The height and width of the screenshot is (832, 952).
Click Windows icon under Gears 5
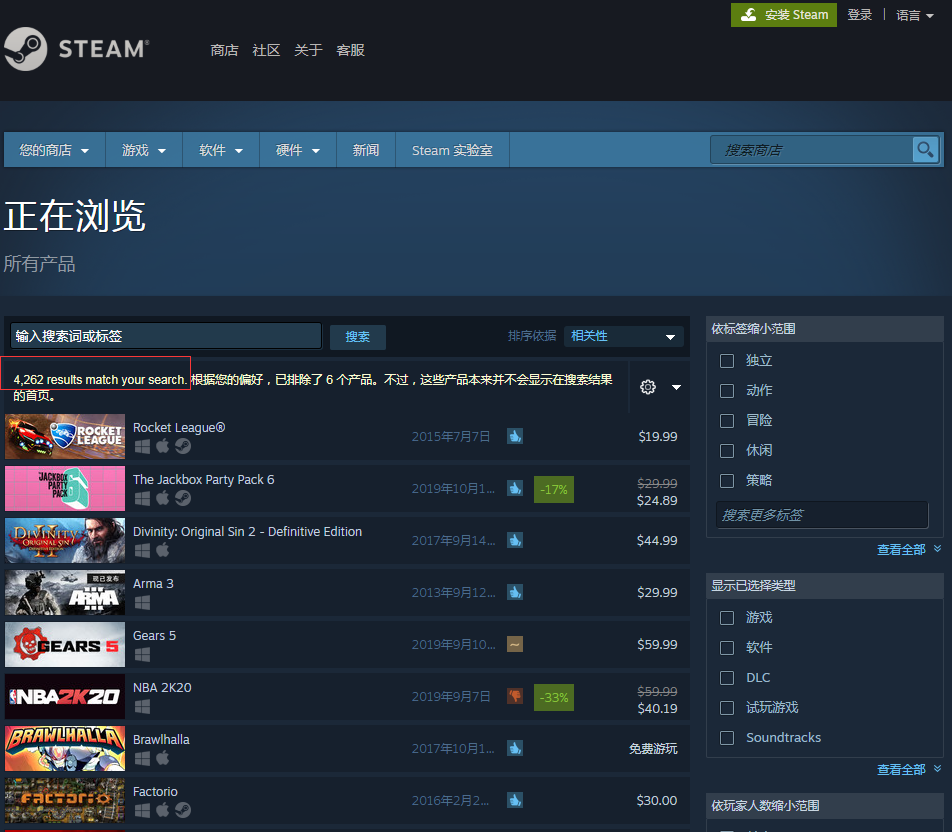142,655
